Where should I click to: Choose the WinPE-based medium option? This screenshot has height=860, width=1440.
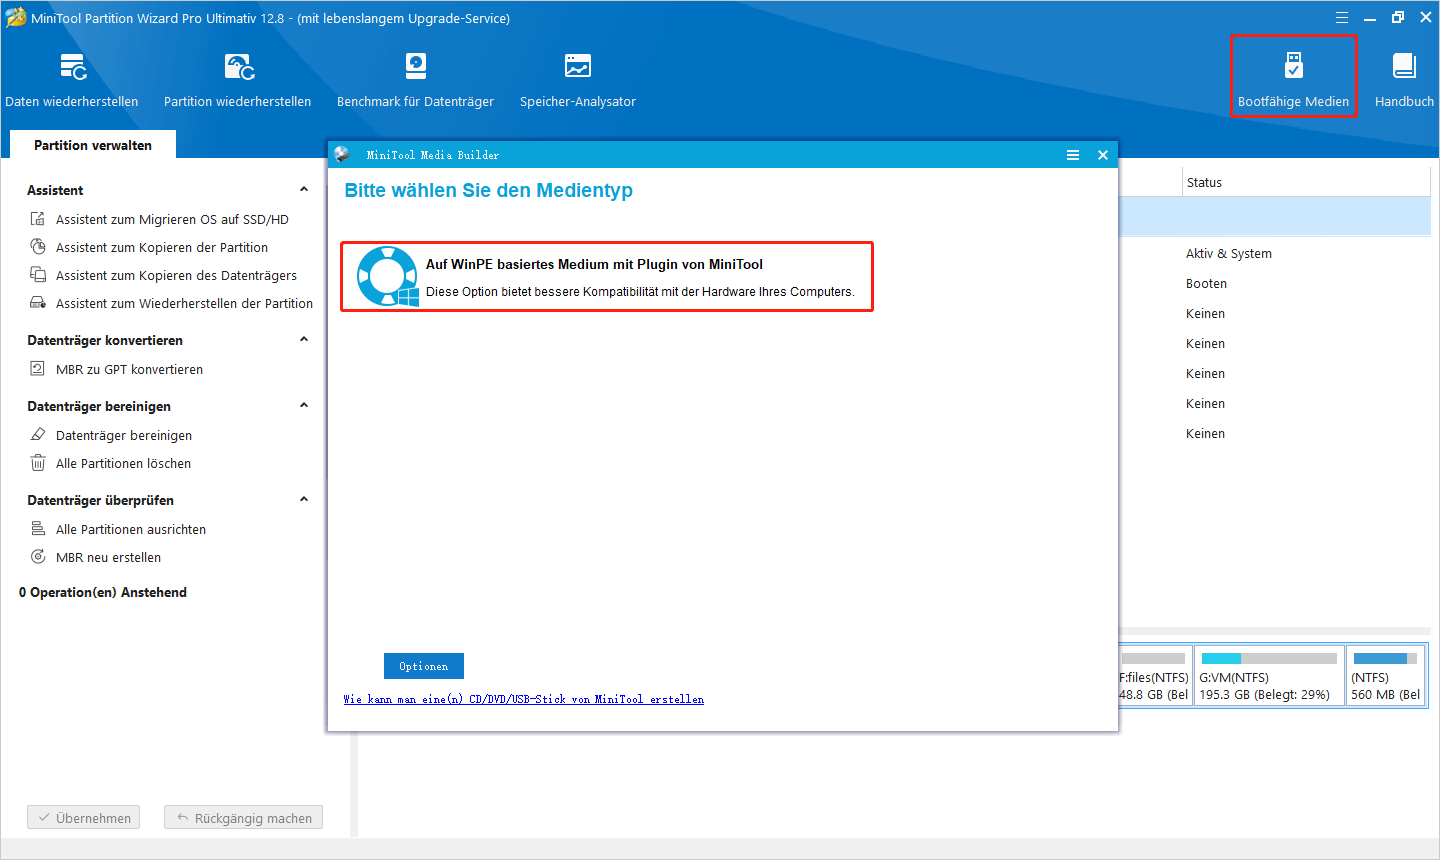[607, 276]
